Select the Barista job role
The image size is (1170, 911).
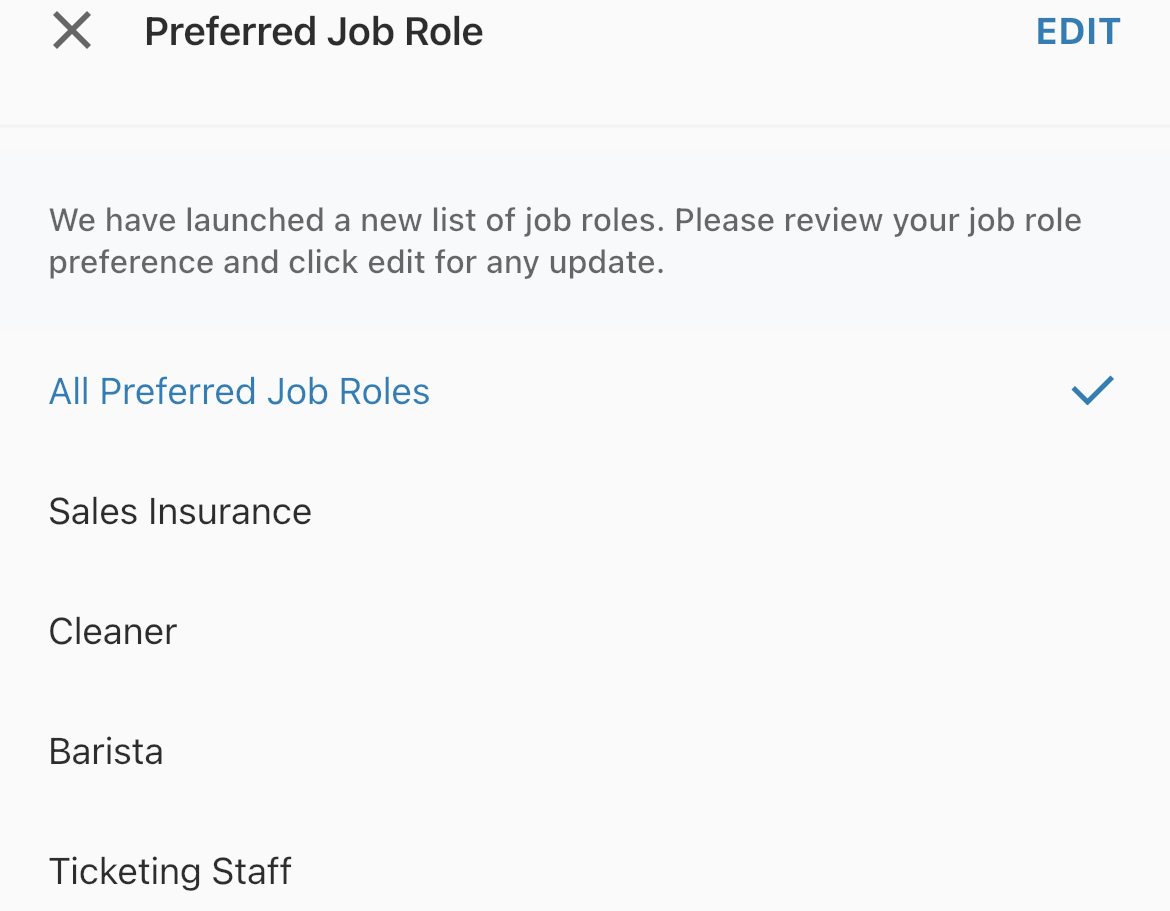pos(106,751)
